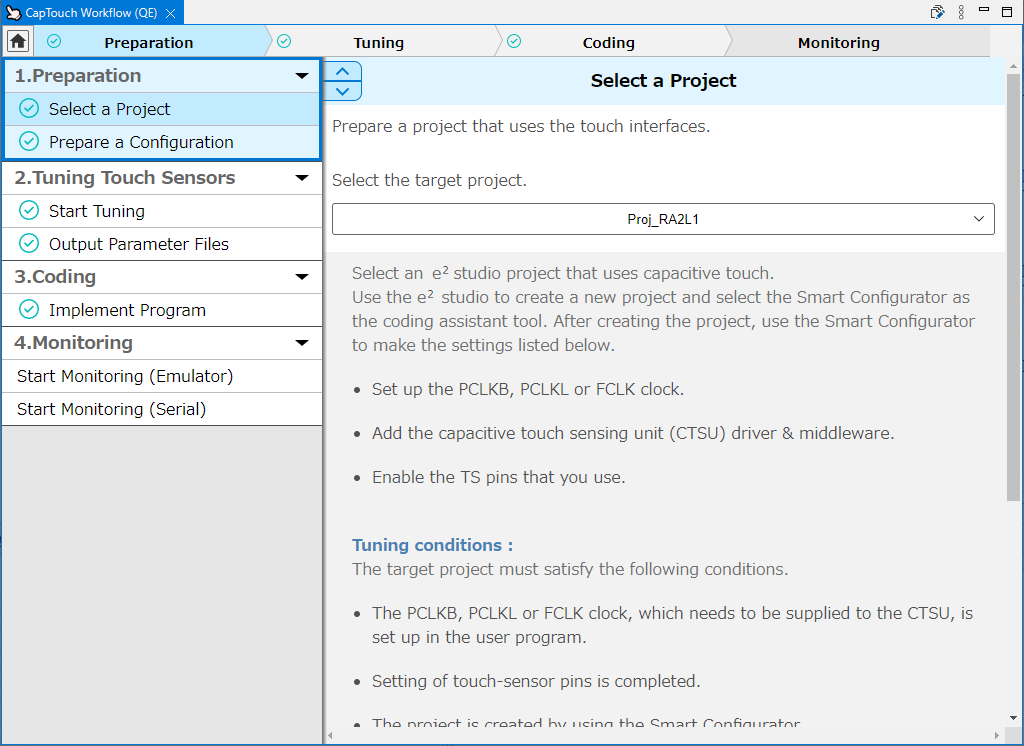Click check icon next to Implement Program
The width and height of the screenshot is (1024, 746).
click(29, 310)
